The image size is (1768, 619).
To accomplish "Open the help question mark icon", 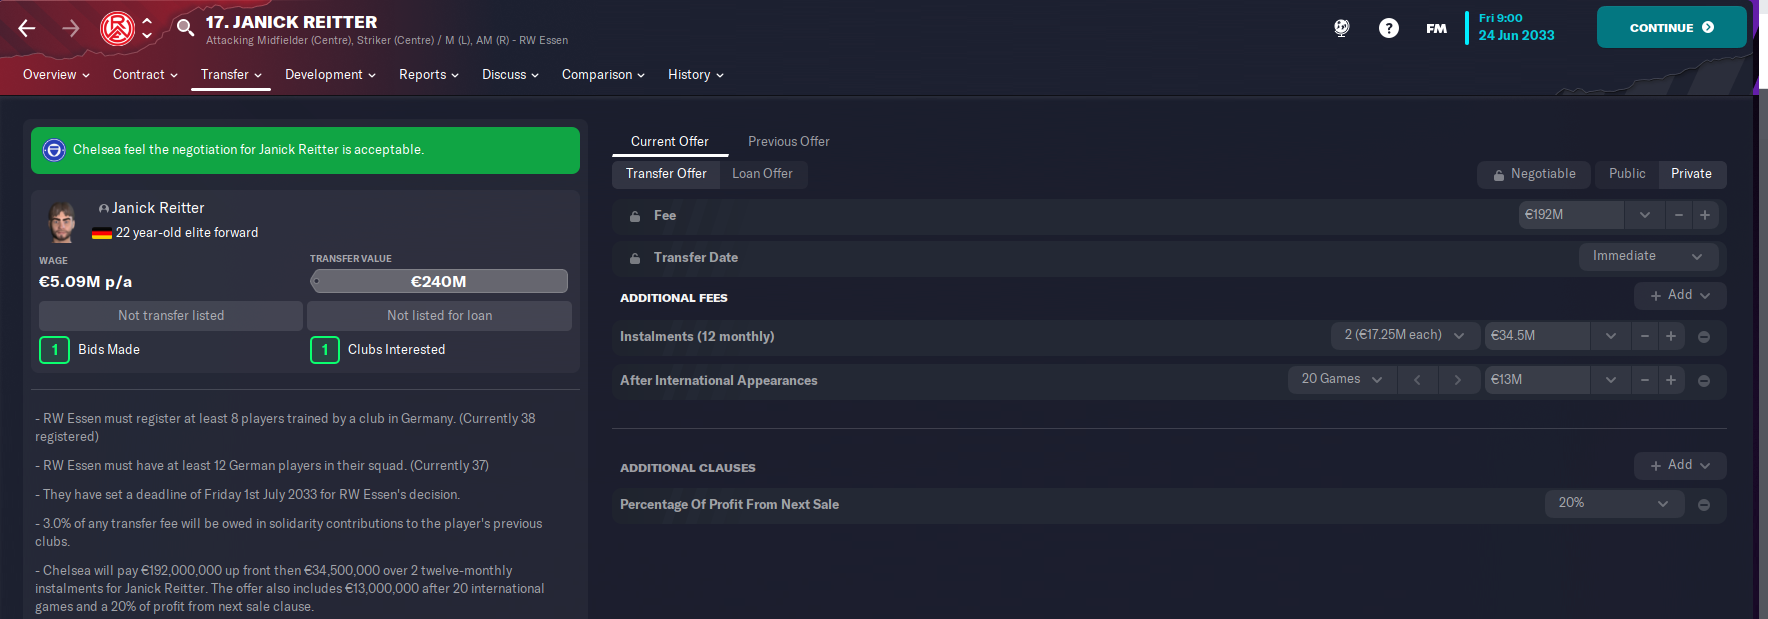I will (1389, 28).
